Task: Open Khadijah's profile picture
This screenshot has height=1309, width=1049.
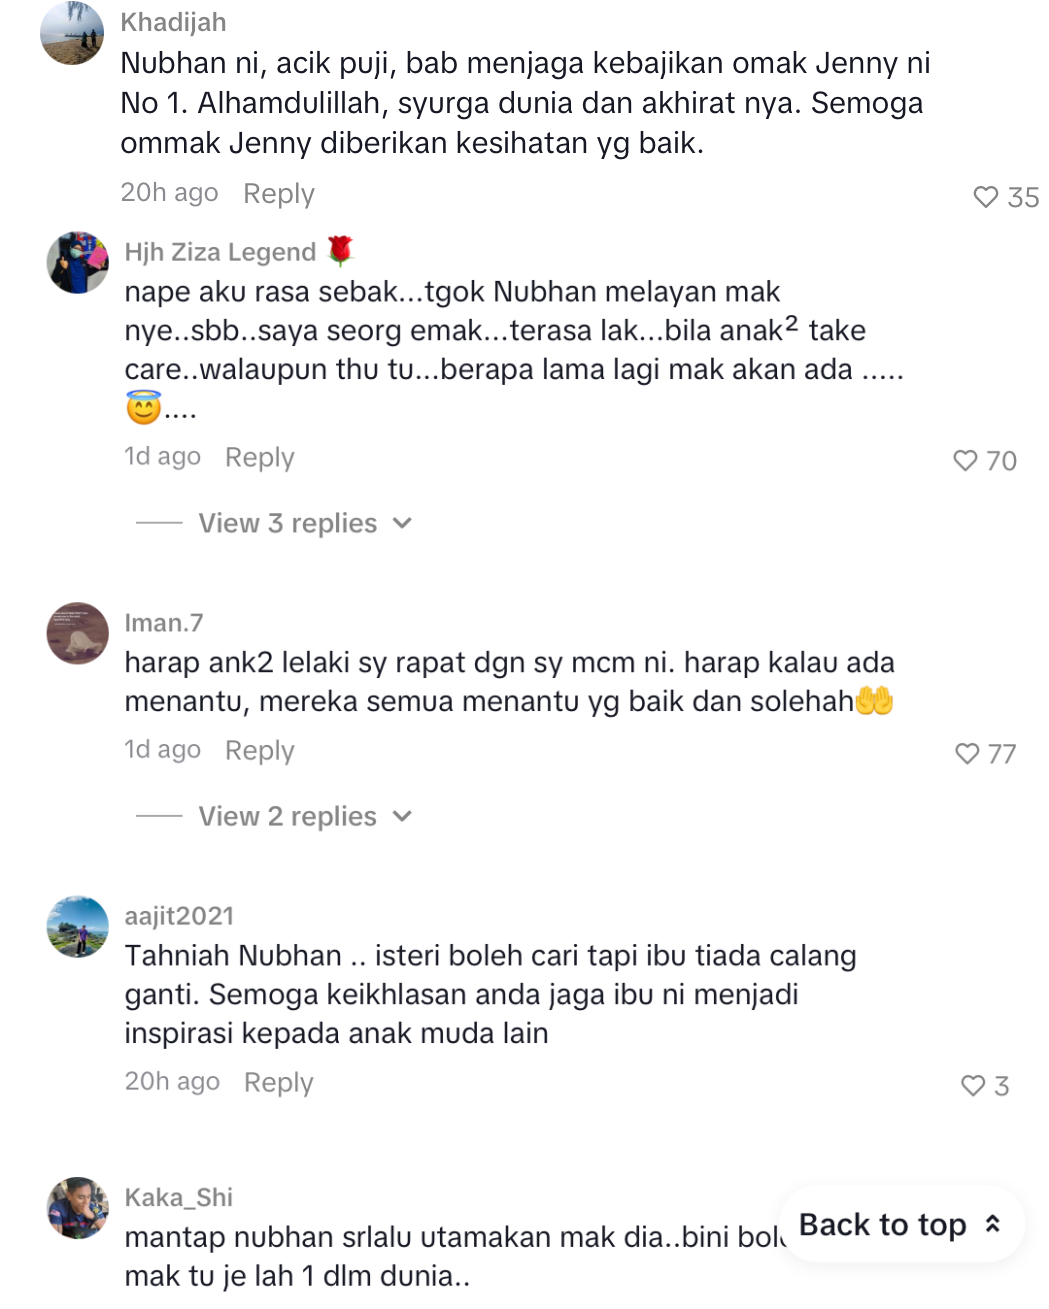Action: (72, 33)
